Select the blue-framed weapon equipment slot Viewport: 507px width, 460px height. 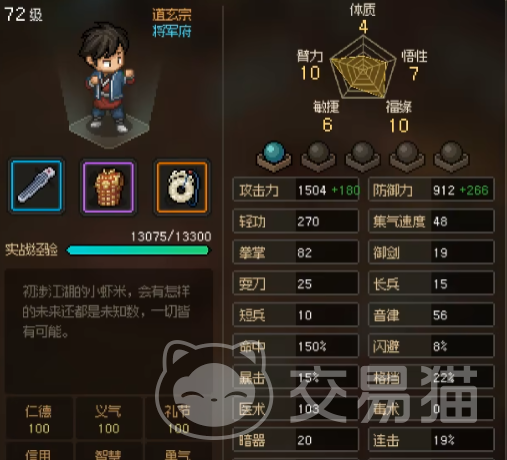click(36, 186)
